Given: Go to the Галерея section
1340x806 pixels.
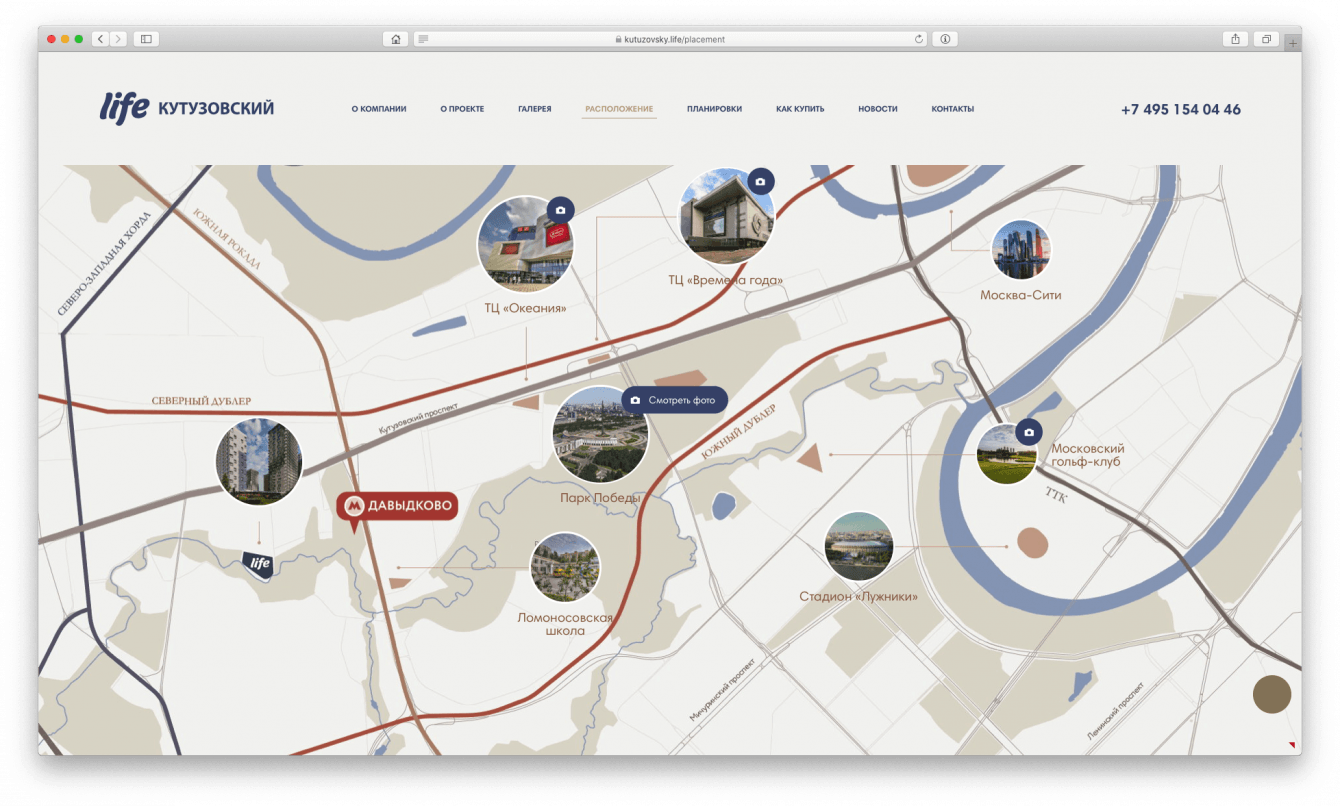Looking at the screenshot, I should (x=535, y=109).
